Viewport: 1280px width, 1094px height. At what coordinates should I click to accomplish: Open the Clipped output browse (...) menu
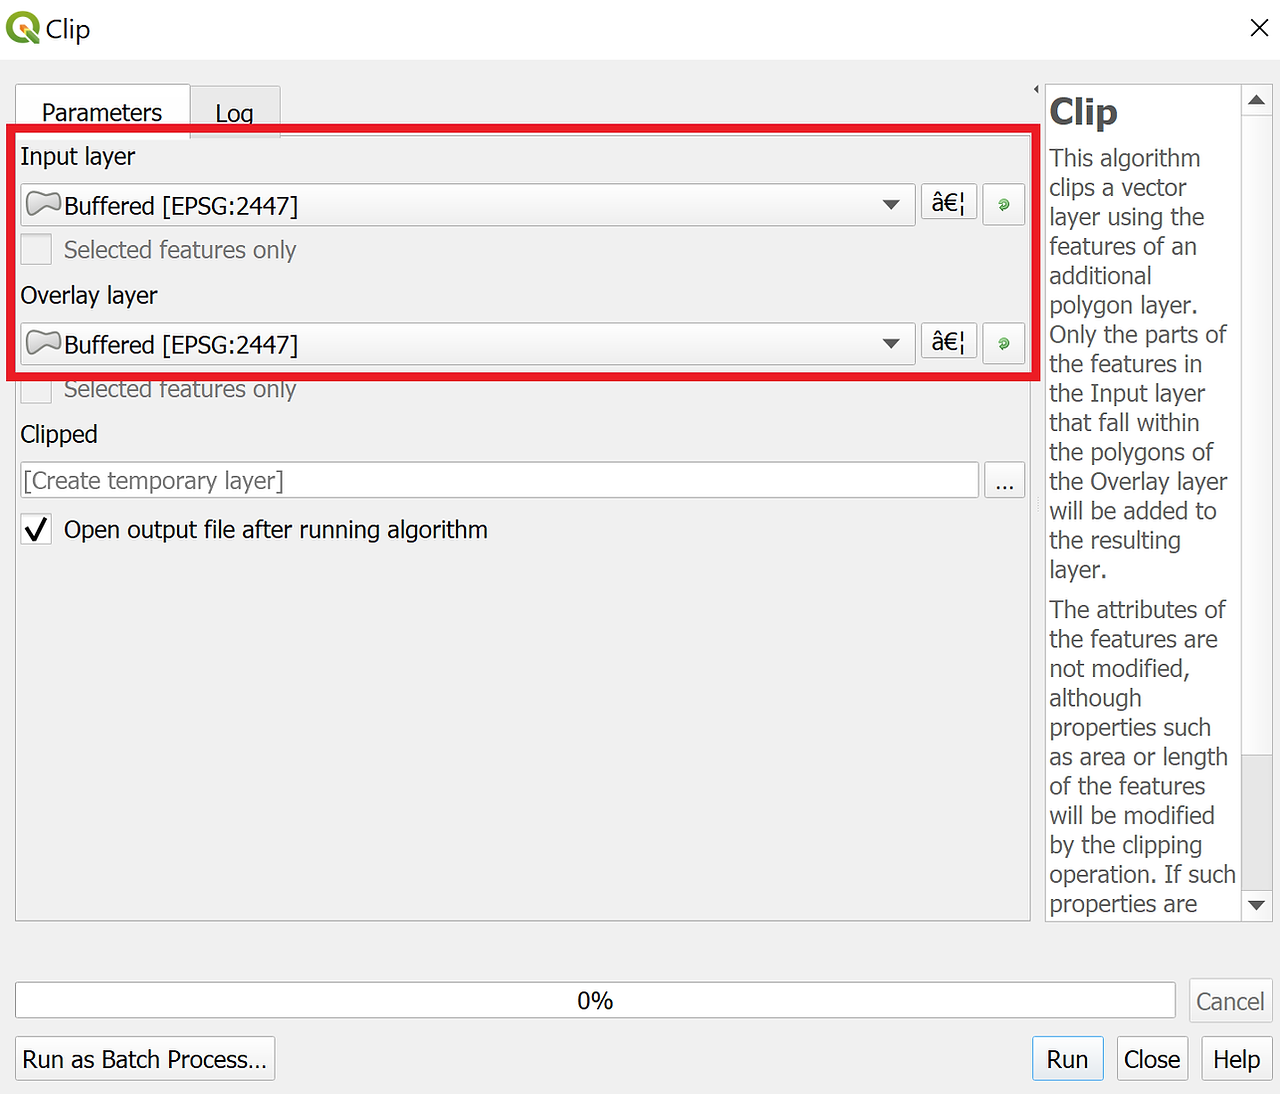pyautogui.click(x=1004, y=480)
